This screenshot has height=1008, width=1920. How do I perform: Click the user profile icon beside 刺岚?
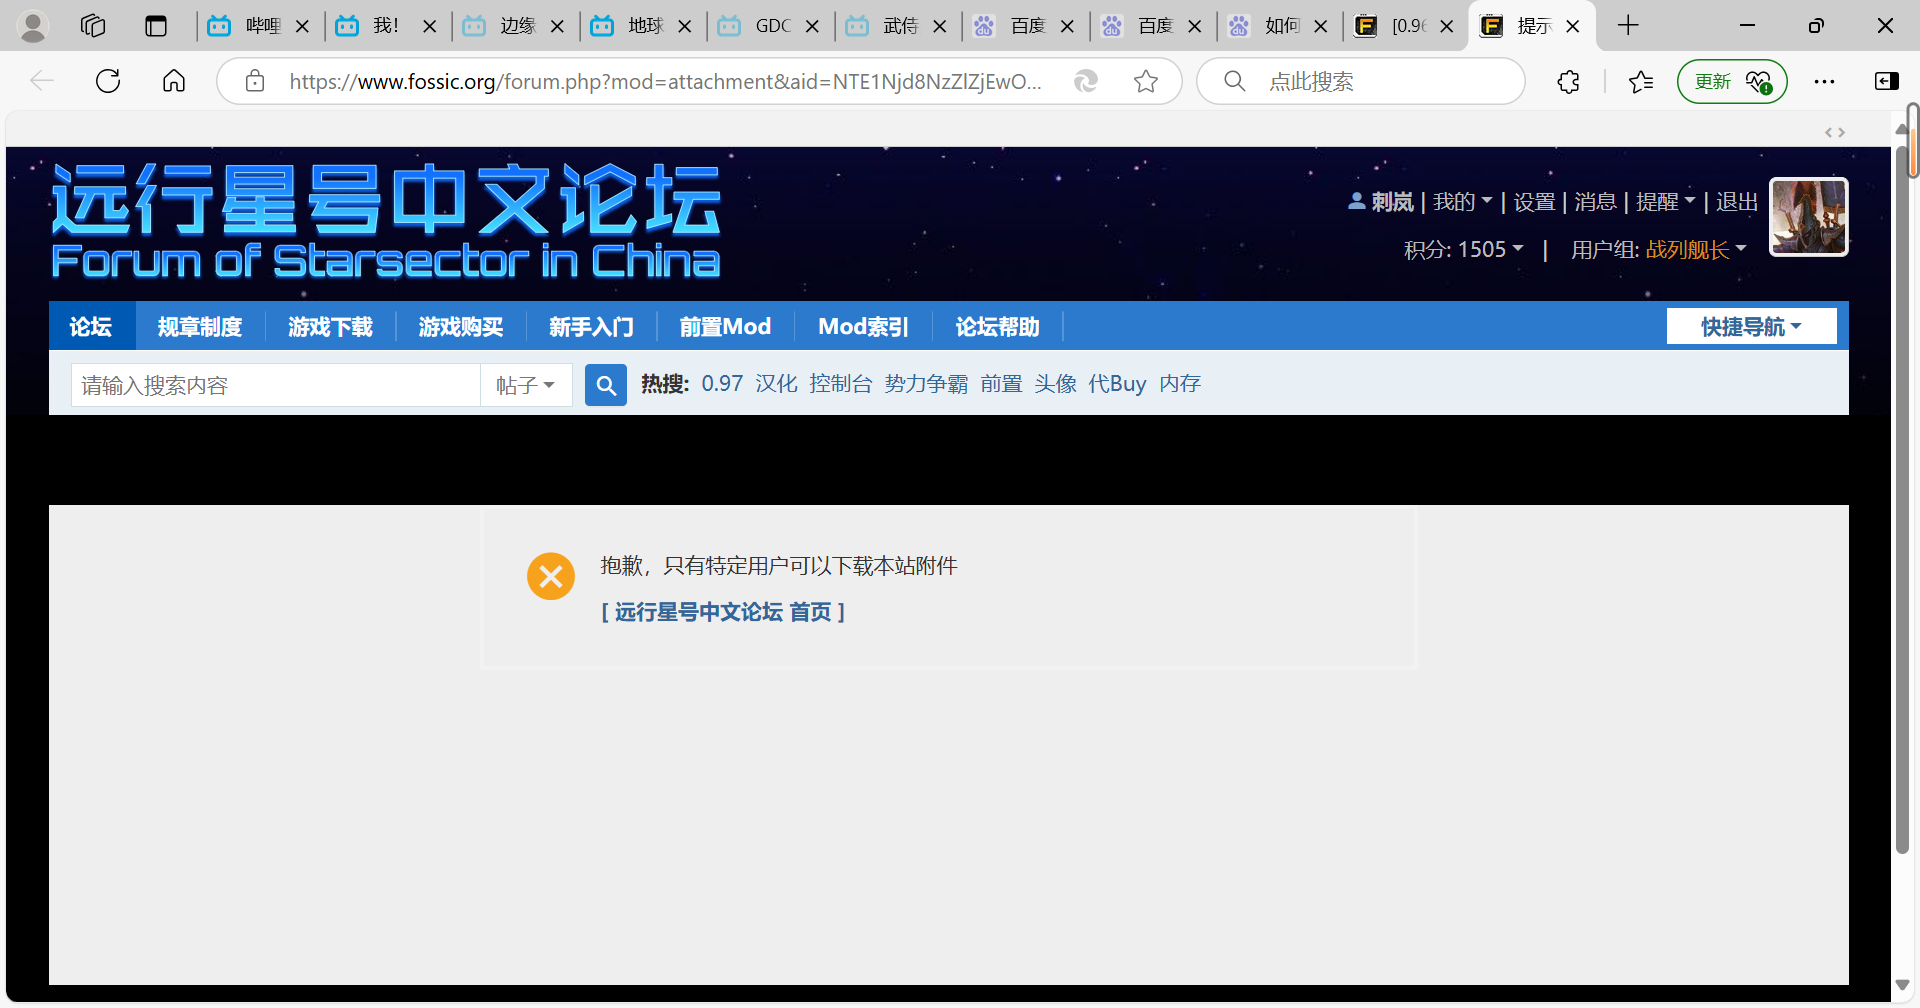click(1356, 201)
